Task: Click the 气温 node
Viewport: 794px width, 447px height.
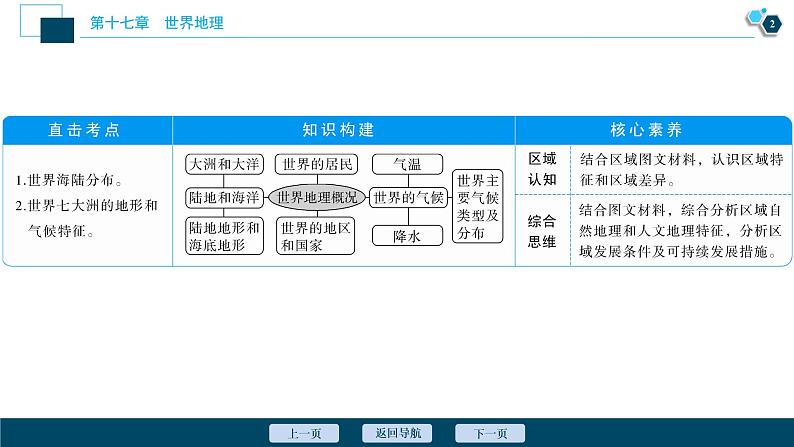Action: 408,165
